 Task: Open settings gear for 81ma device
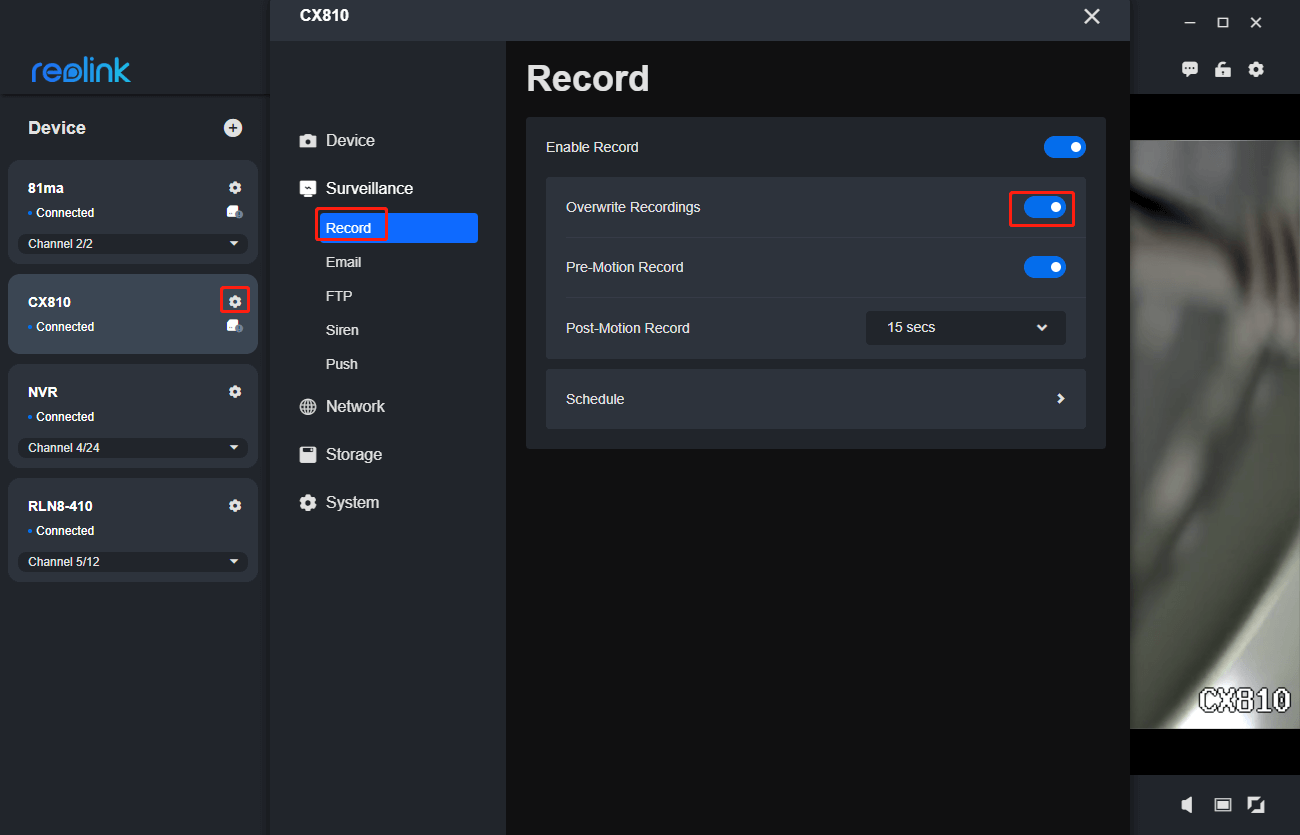click(x=235, y=187)
